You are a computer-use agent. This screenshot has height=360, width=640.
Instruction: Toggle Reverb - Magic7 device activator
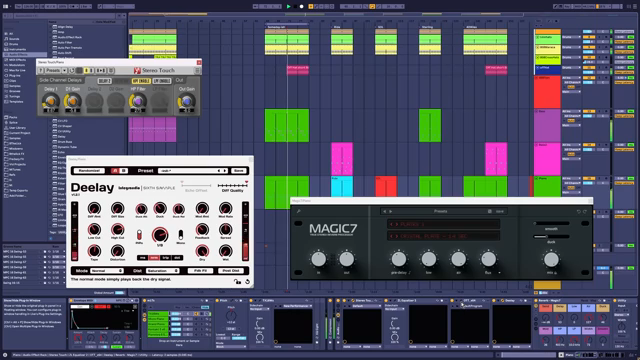[x=536, y=301]
